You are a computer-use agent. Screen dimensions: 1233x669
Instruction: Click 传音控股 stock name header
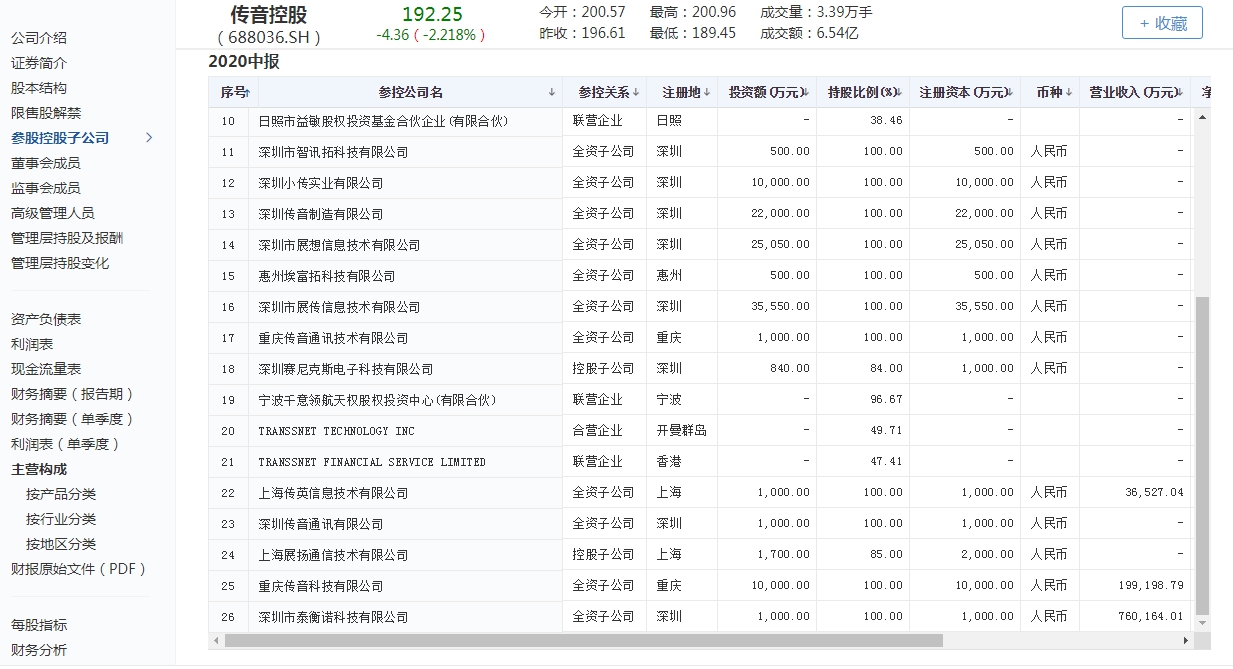point(269,15)
